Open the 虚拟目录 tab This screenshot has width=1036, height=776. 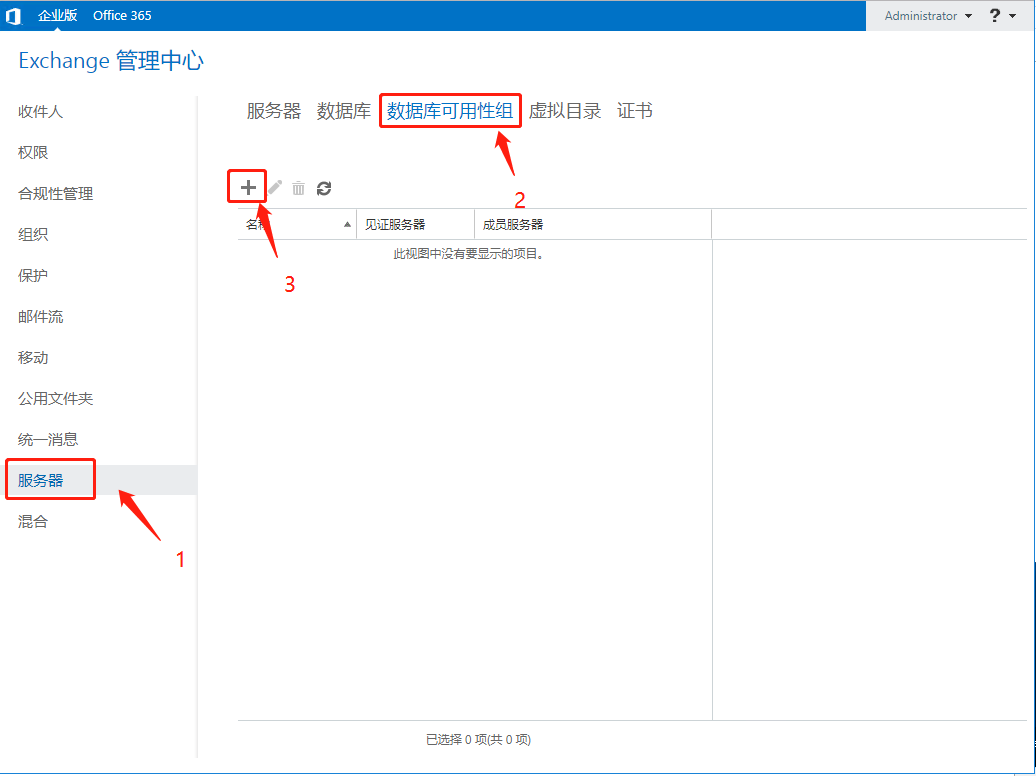[x=565, y=111]
